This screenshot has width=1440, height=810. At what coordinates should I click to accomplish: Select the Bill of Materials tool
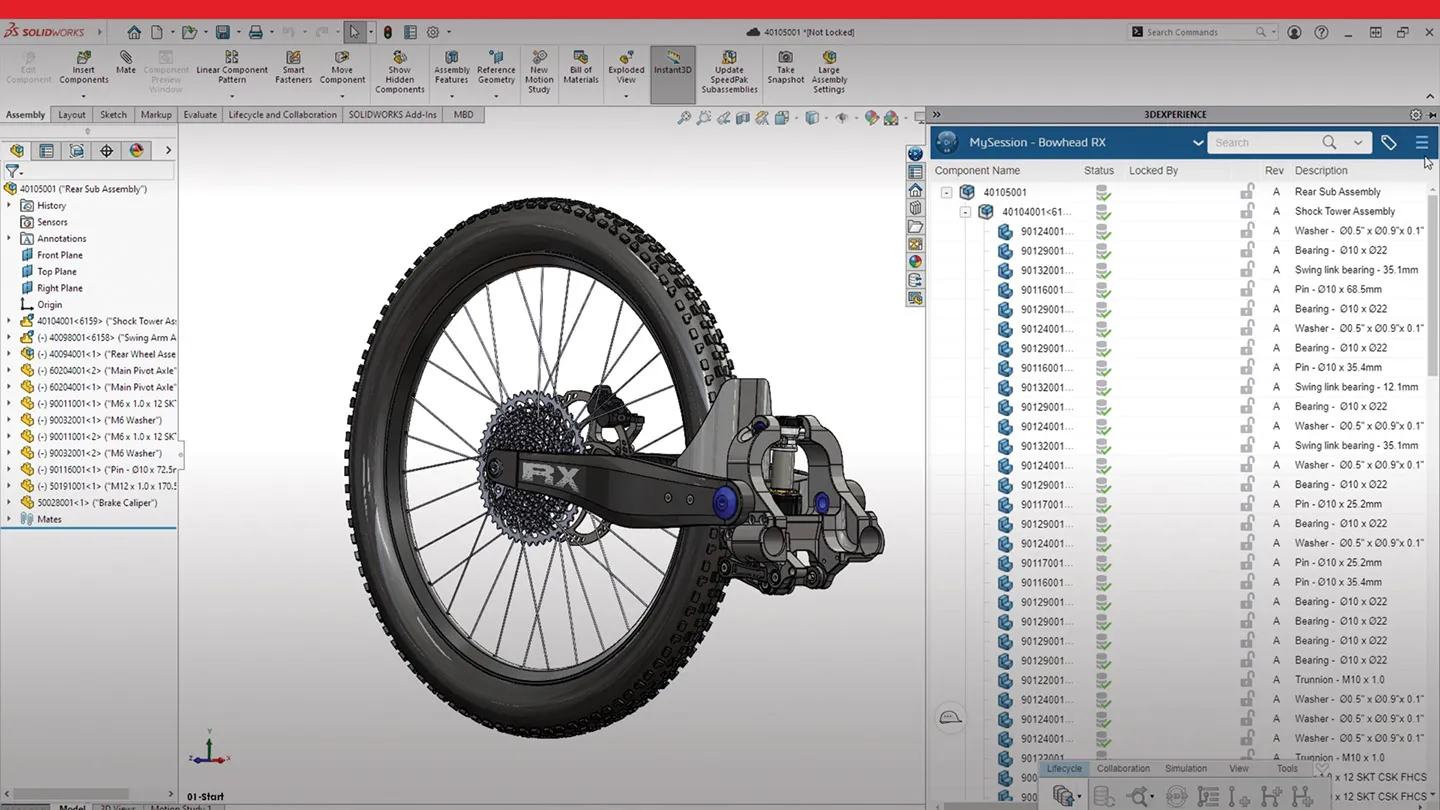[x=581, y=66]
